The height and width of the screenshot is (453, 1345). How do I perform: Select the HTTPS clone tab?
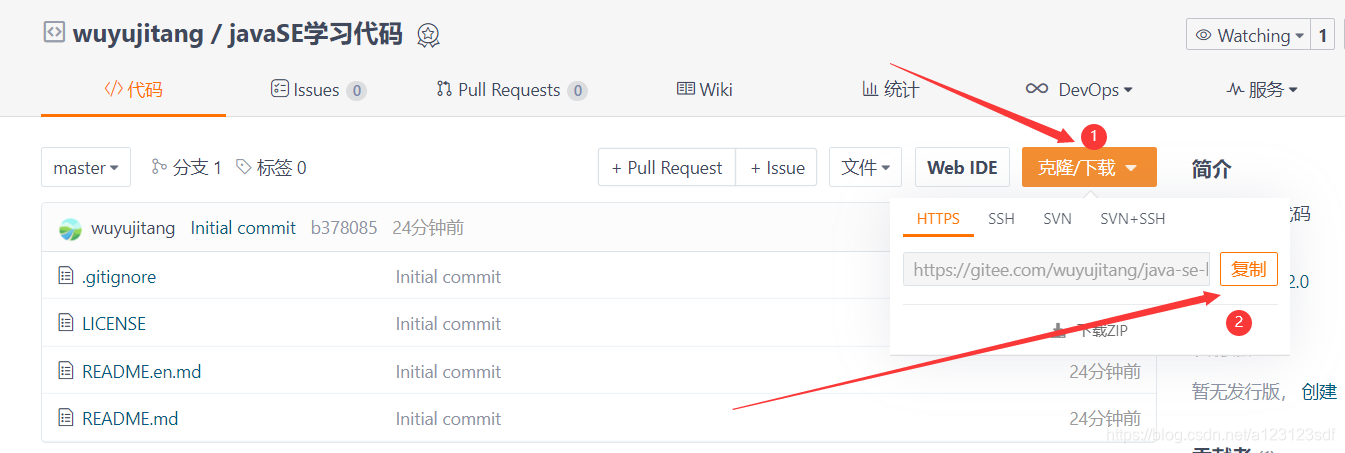click(x=938, y=219)
